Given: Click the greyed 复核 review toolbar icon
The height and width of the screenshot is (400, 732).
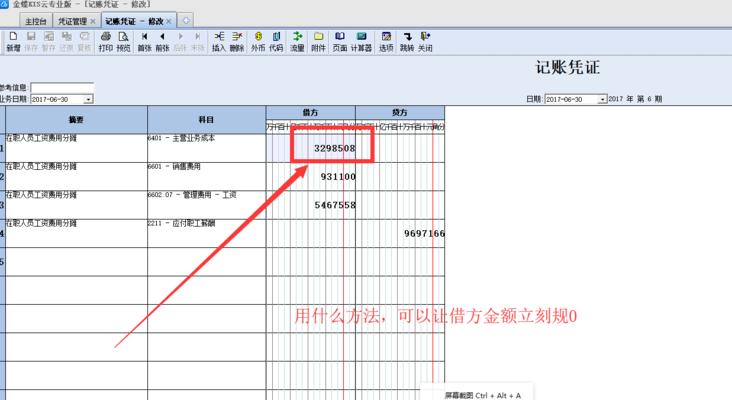Looking at the screenshot, I should (84, 42).
